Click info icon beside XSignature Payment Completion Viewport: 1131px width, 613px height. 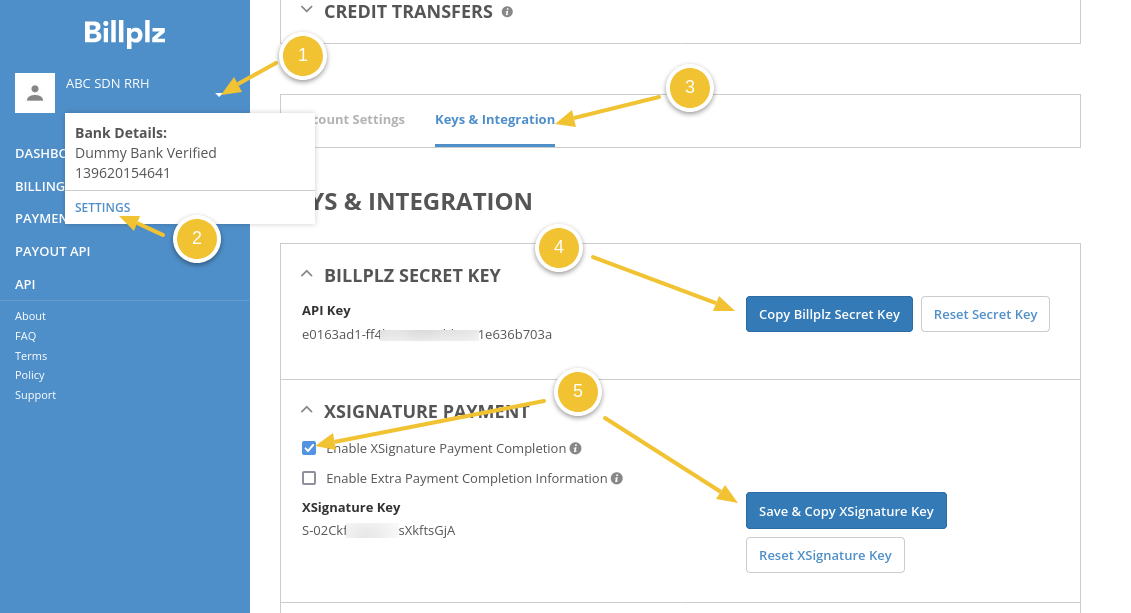point(576,449)
